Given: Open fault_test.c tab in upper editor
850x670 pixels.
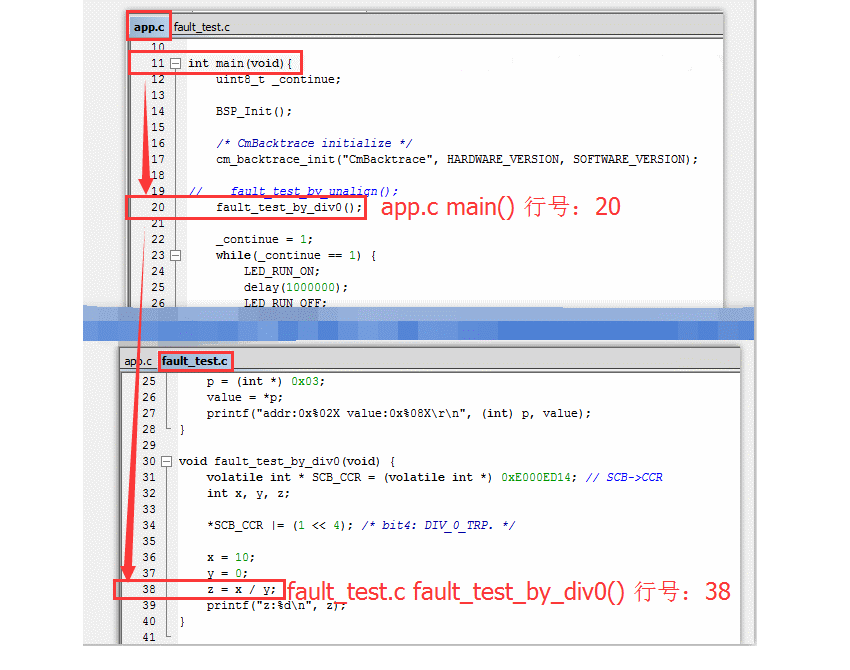Looking at the screenshot, I should point(201,27).
